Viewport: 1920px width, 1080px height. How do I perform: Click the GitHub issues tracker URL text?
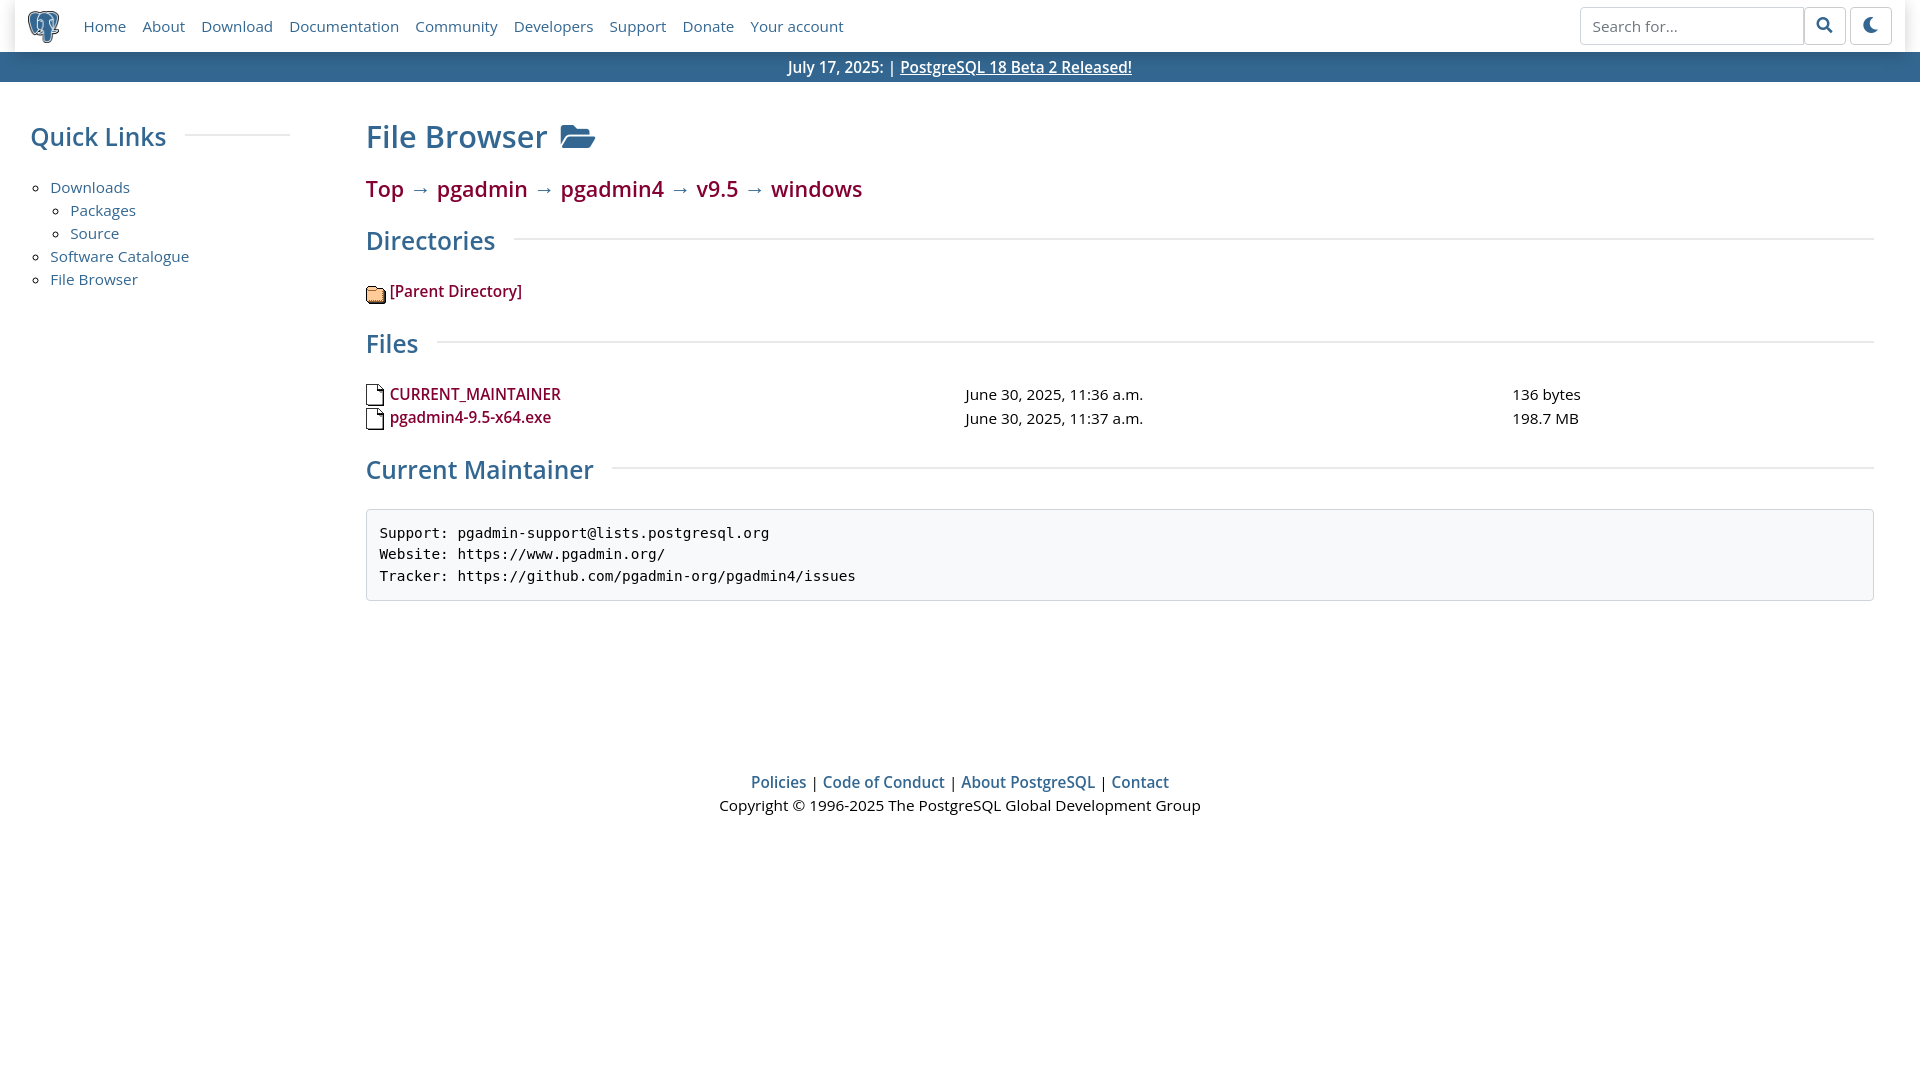(656, 576)
